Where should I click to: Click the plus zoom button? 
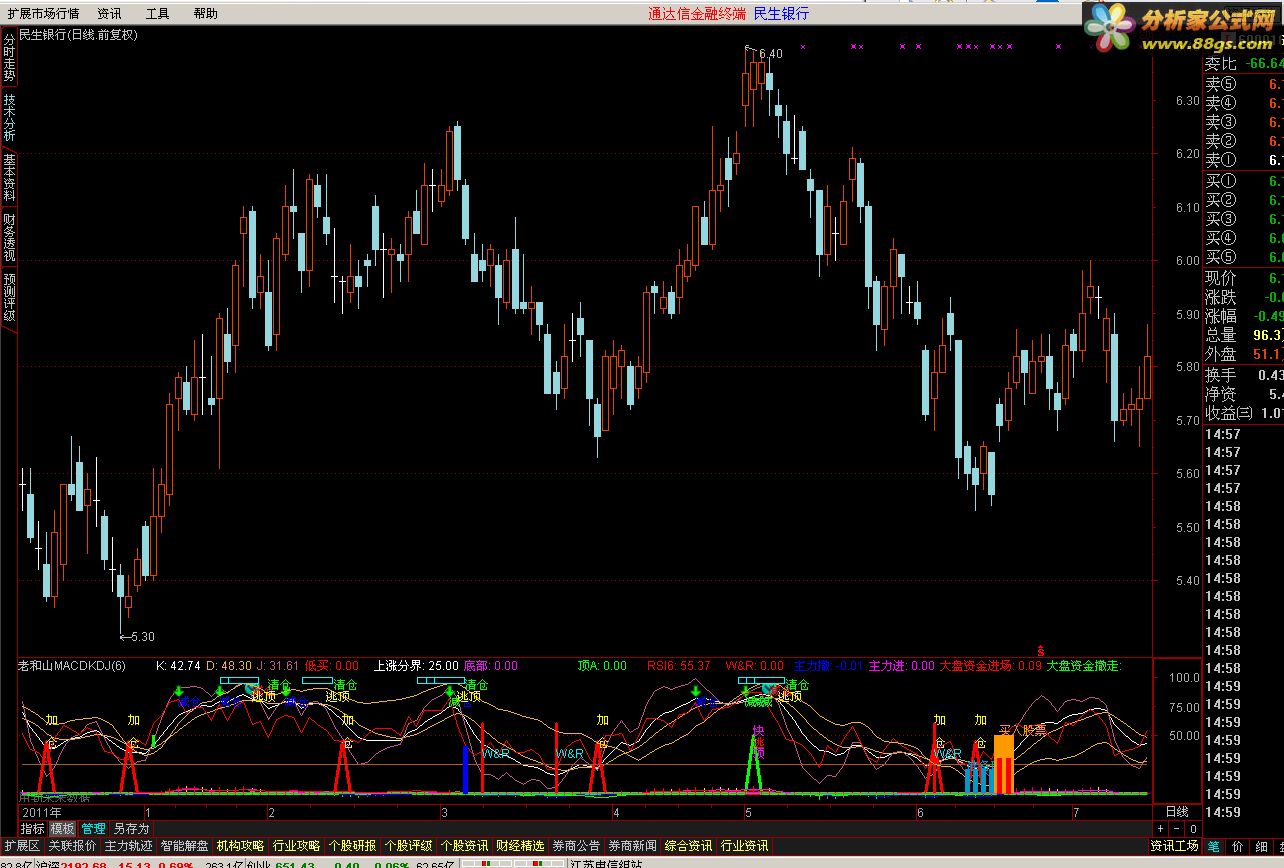tap(1160, 829)
